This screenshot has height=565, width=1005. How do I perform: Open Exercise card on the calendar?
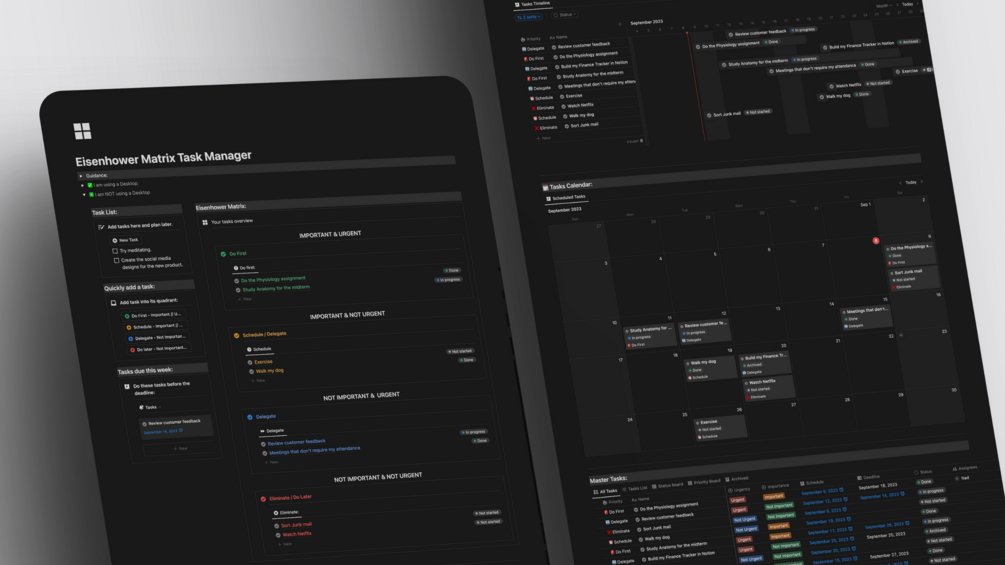tap(721, 429)
